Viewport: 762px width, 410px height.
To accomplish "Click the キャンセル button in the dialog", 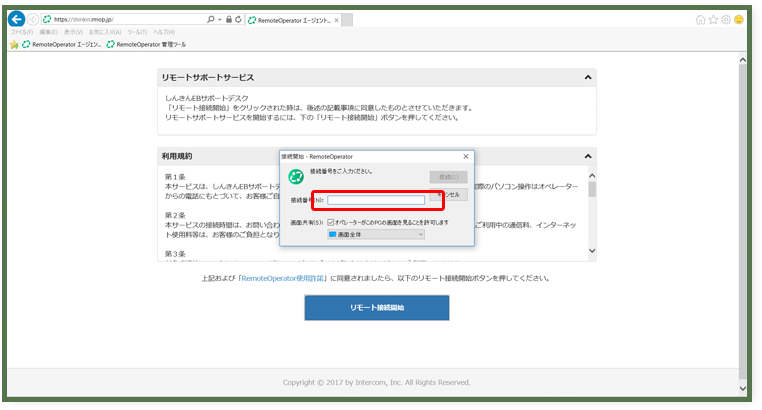I will click(x=449, y=195).
